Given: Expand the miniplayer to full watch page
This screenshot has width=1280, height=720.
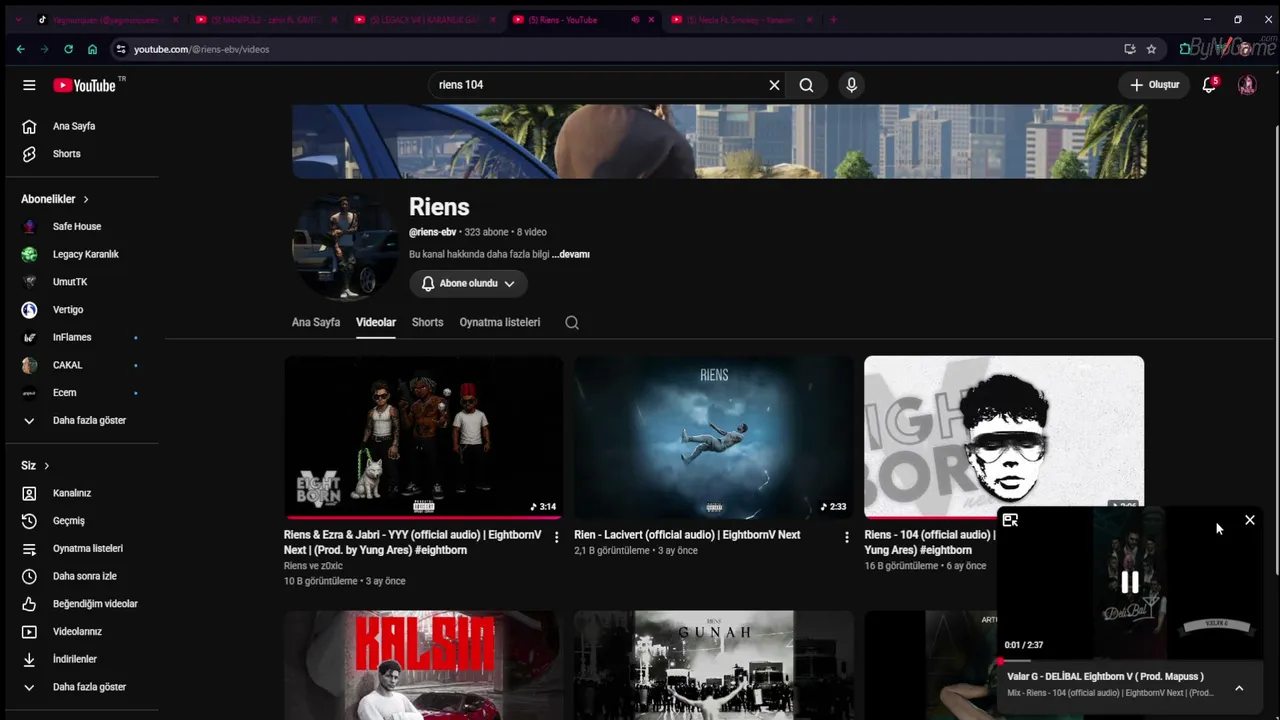Looking at the screenshot, I should click(1010, 520).
